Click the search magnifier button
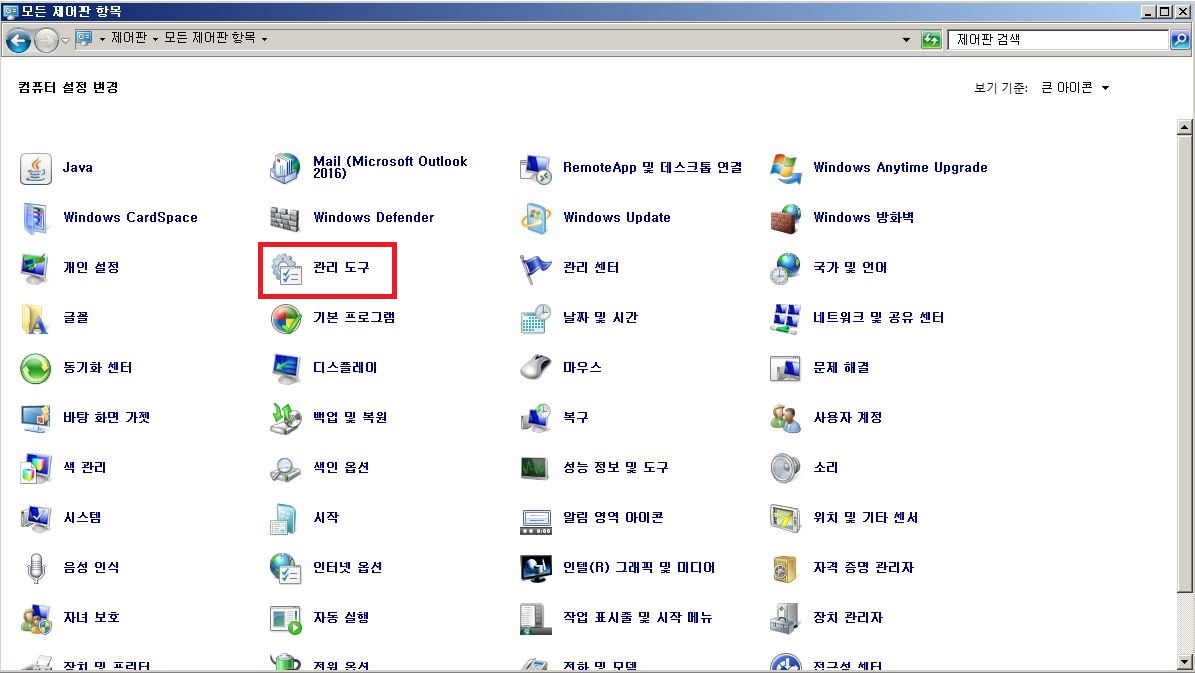 1180,40
